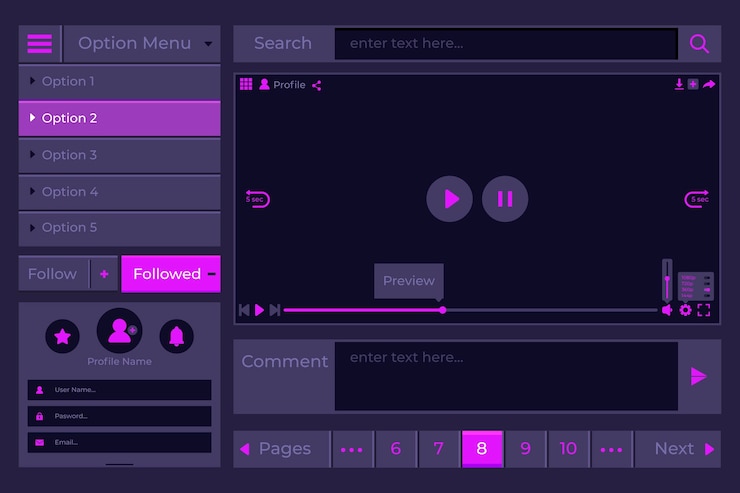Go to page 10
740x493 pixels.
tap(569, 449)
